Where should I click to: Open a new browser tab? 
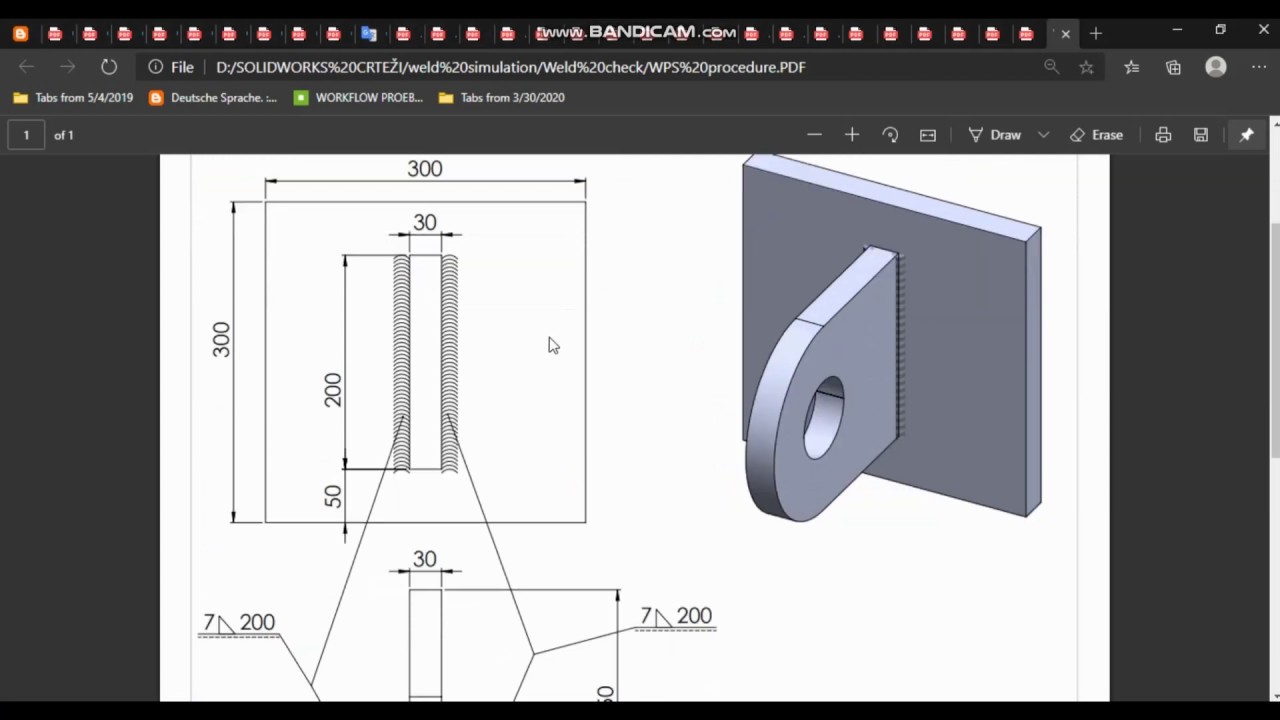[1096, 33]
